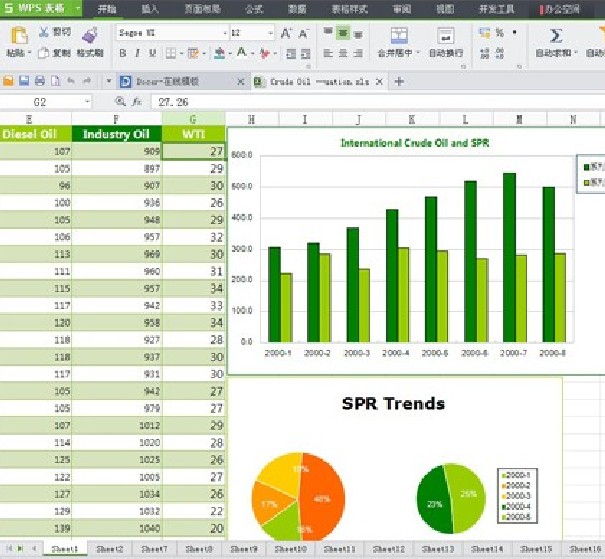Expand the cell name box dropdown

click(x=87, y=102)
